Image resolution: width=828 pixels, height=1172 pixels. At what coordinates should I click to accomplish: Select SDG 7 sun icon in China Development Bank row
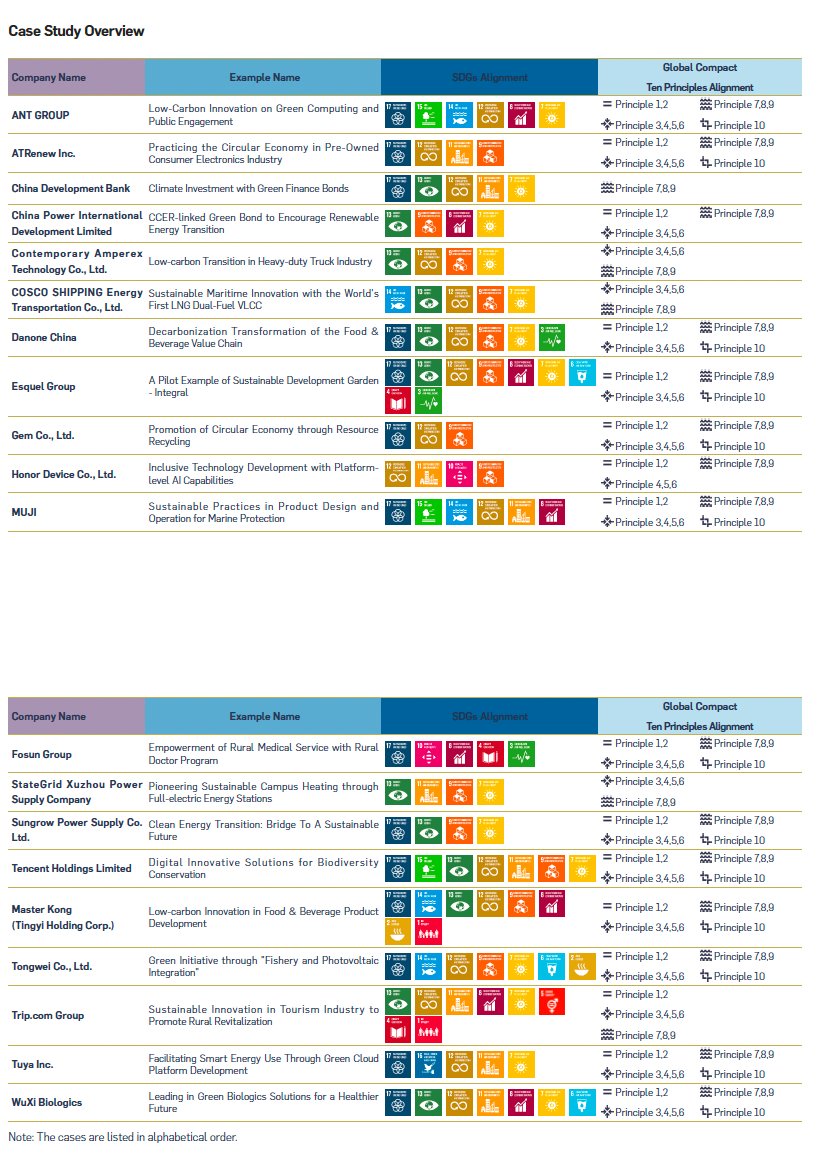[521, 188]
